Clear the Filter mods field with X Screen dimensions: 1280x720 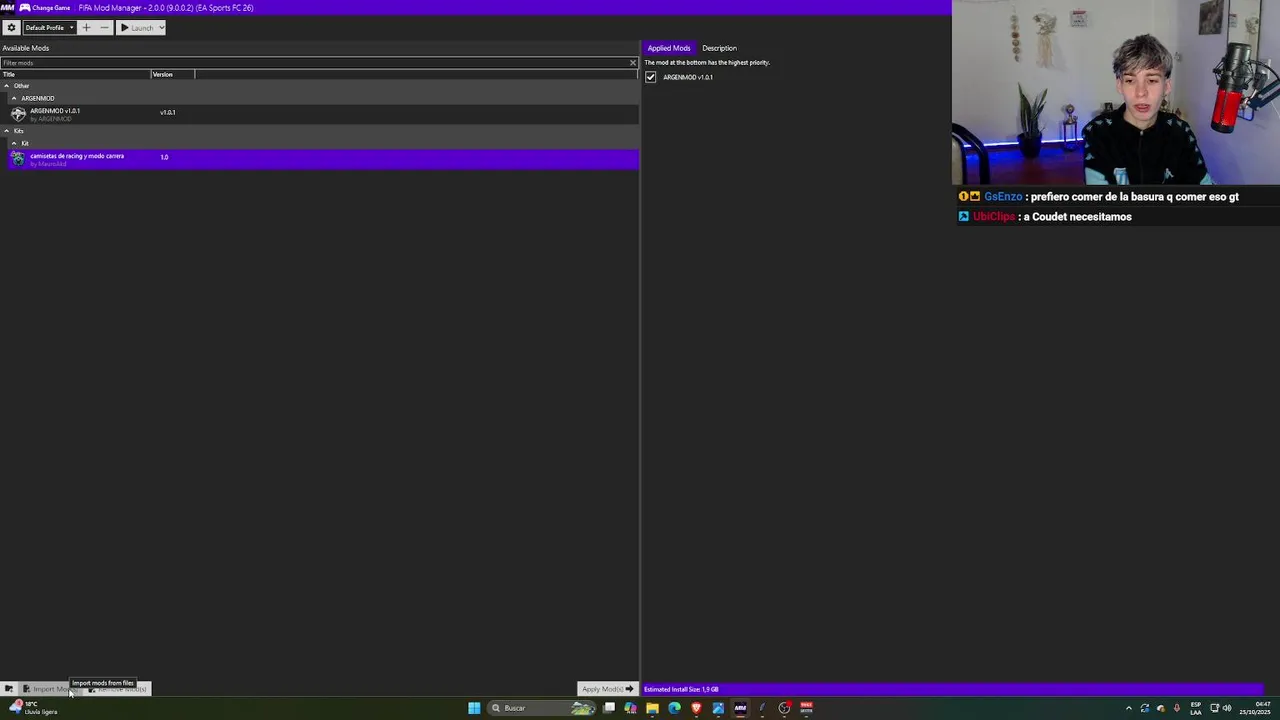pyautogui.click(x=632, y=63)
